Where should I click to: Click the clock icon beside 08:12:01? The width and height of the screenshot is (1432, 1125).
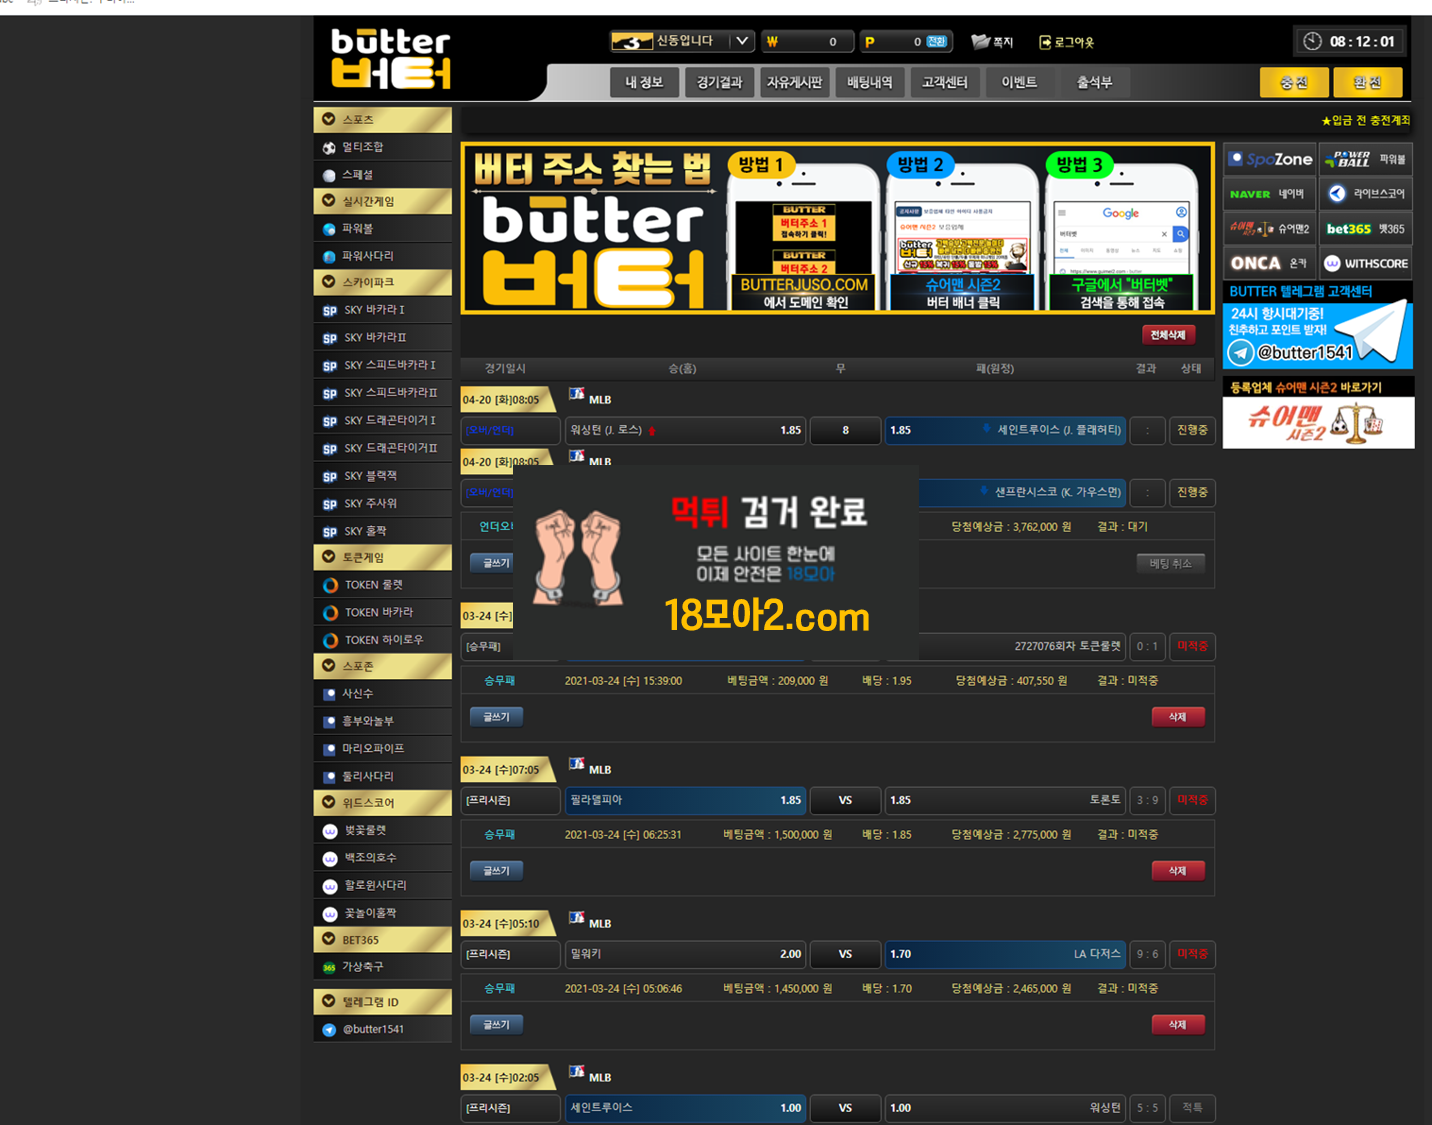1312,41
